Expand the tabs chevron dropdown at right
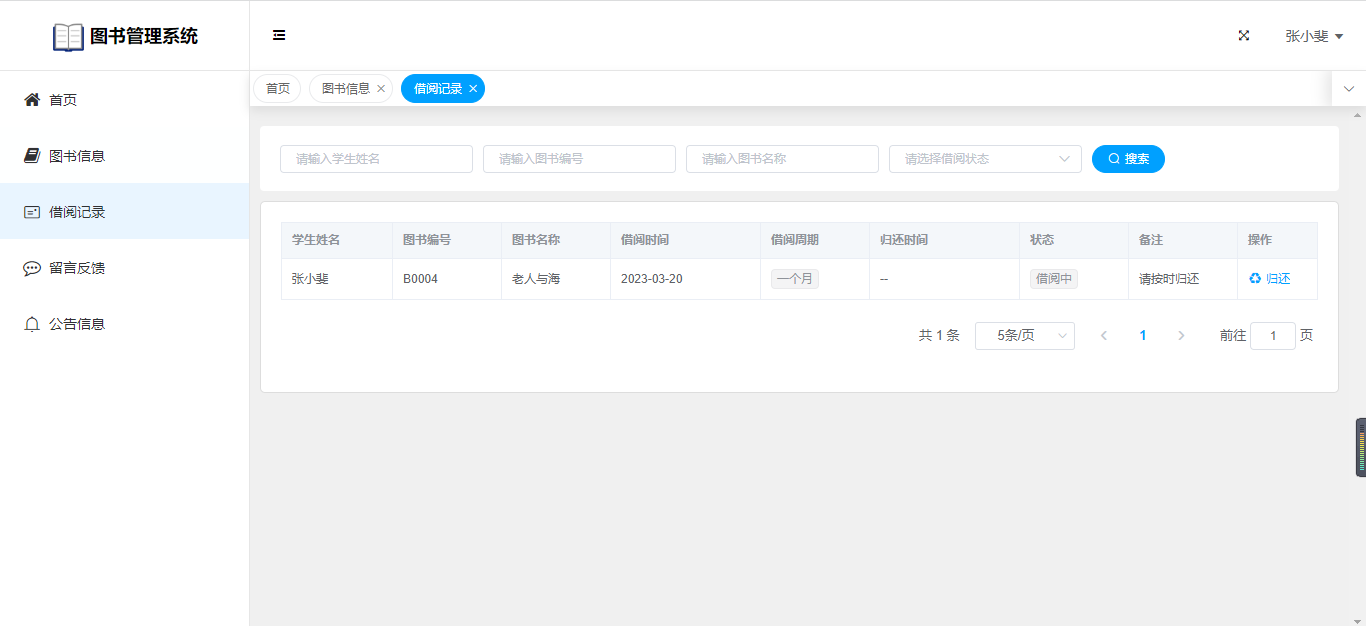 click(x=1348, y=89)
